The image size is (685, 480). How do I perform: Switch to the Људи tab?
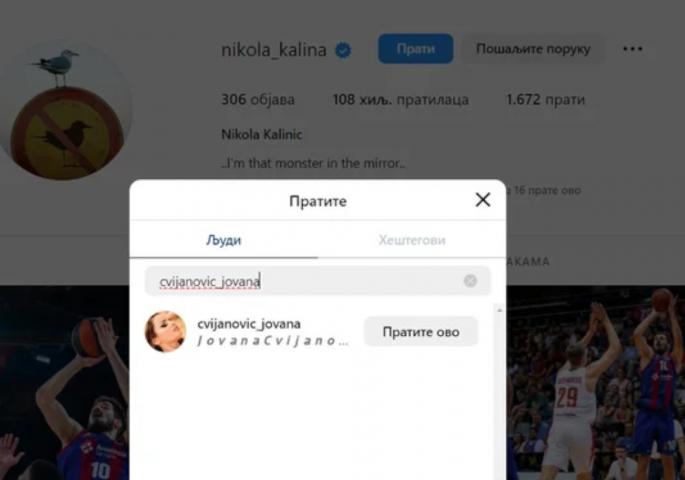point(224,240)
